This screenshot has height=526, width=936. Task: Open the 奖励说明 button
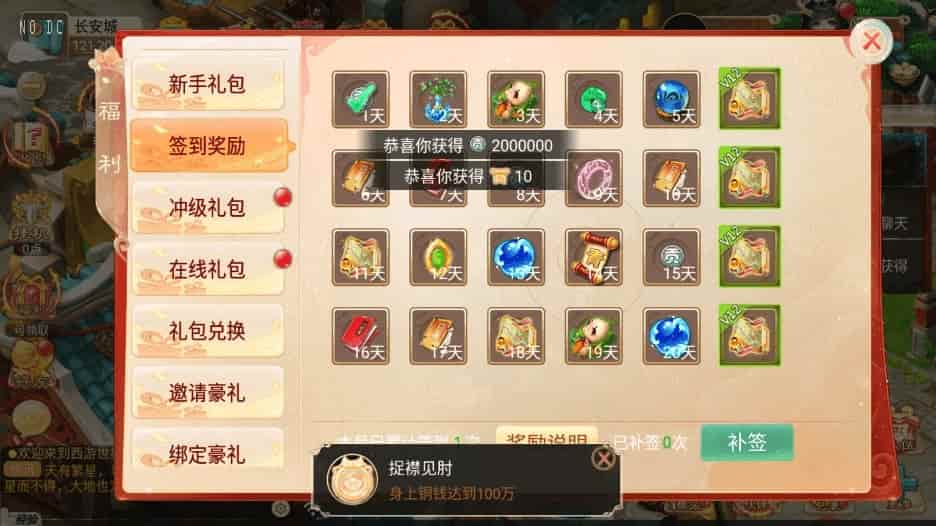click(547, 437)
